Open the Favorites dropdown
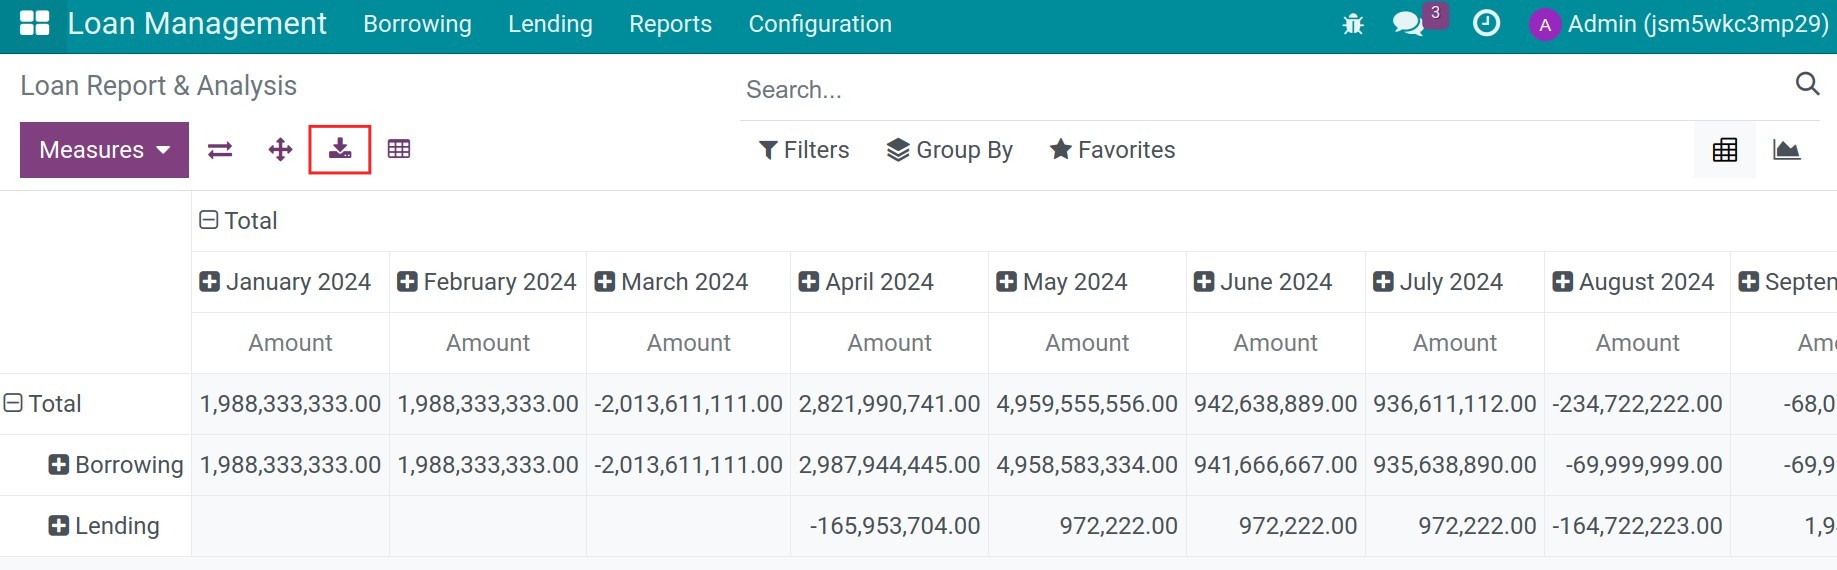Screen dimensions: 1837x570 tap(1112, 150)
